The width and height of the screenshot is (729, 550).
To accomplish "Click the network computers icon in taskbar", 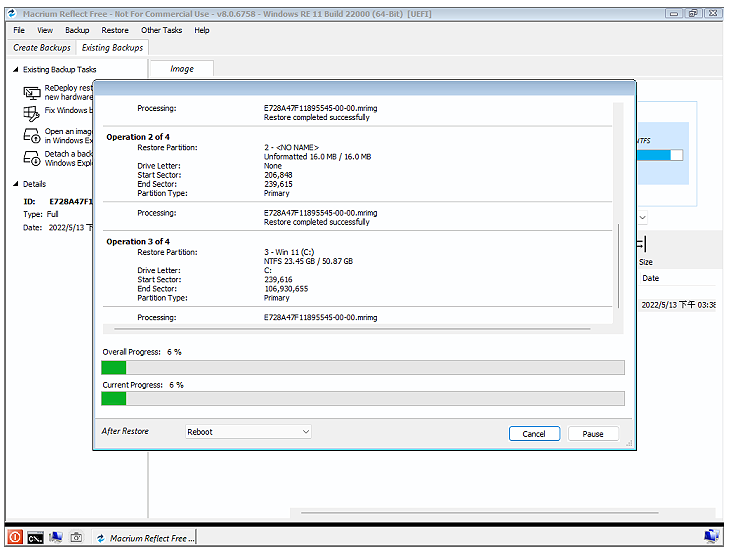I will [56, 537].
